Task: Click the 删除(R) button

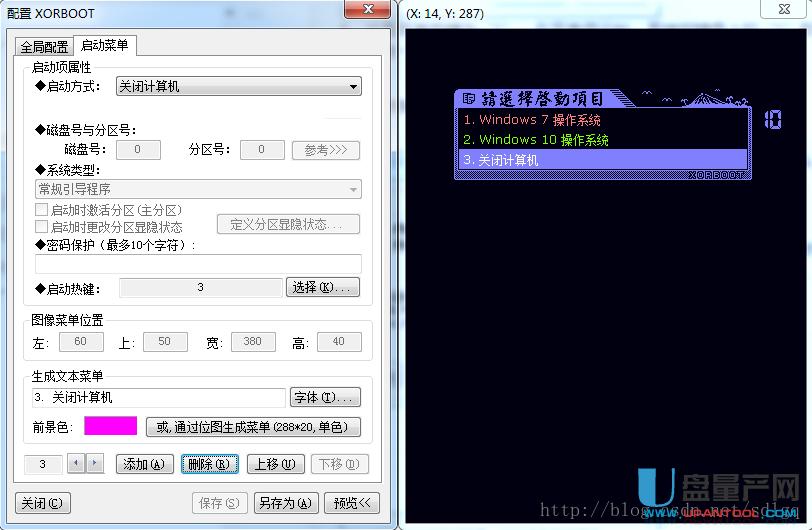Action: (210, 464)
